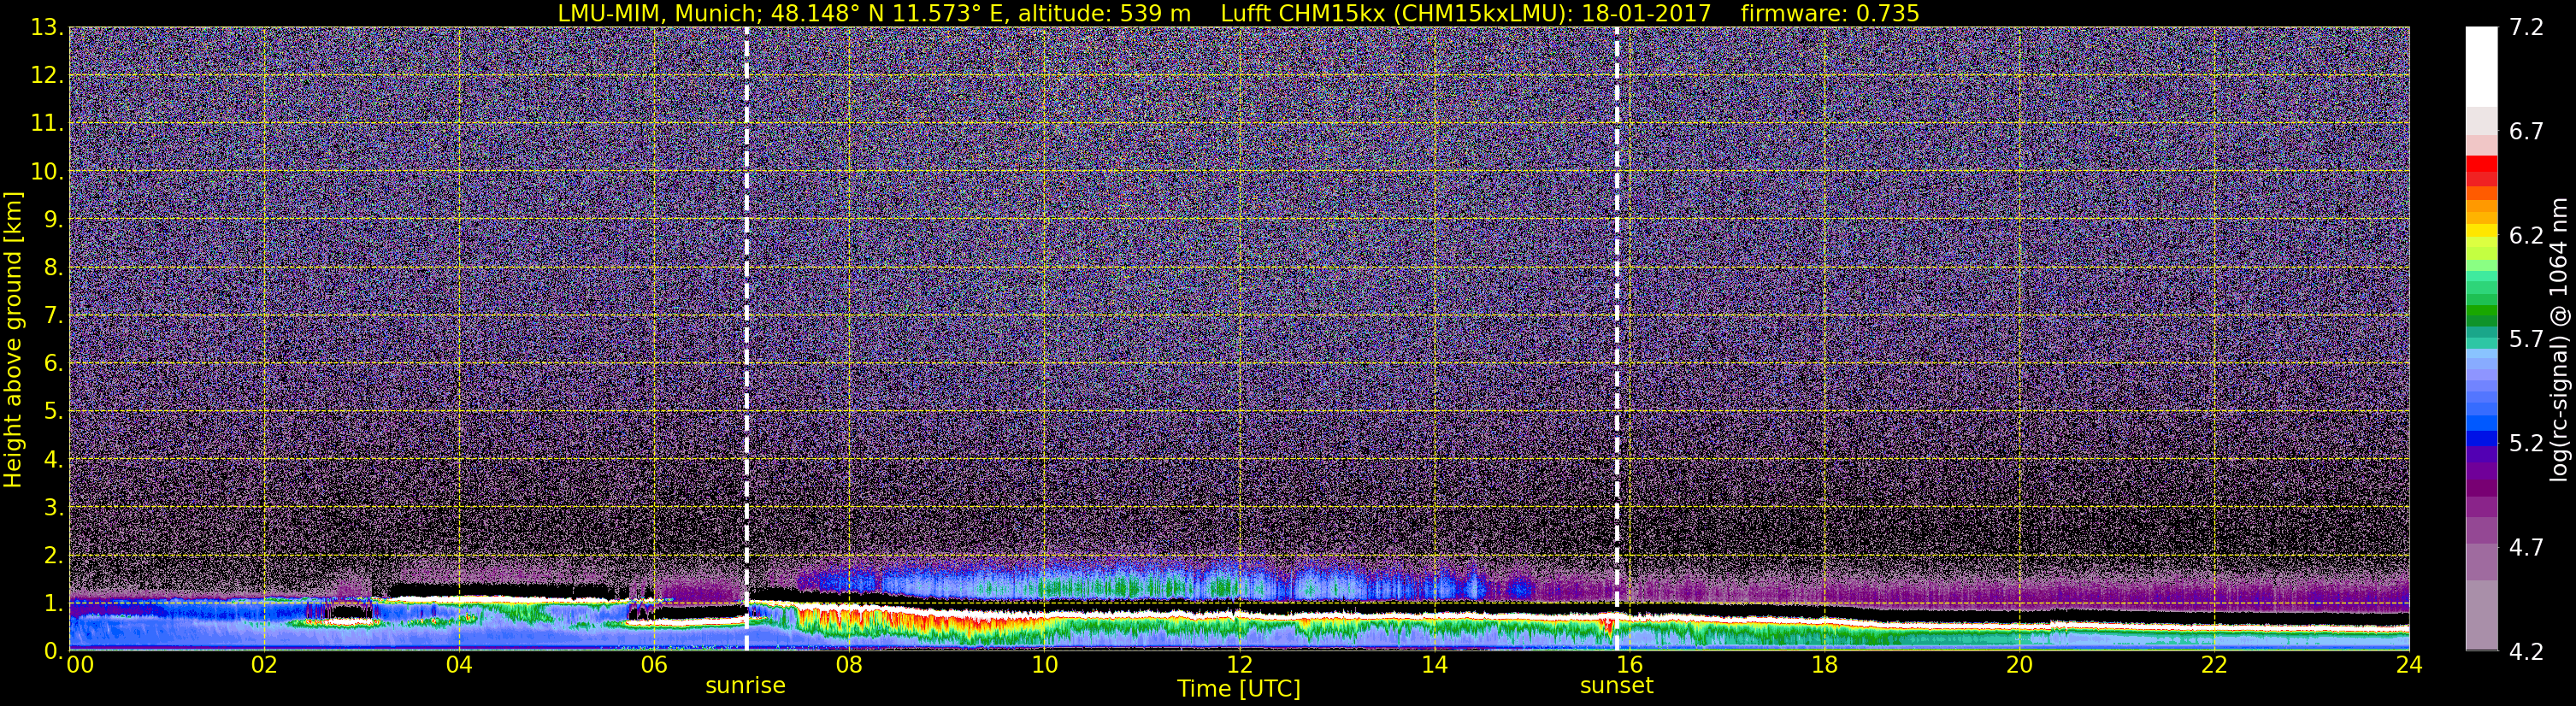Click the colorbar label log(rc-signal) @ 1064 nm
Image resolution: width=2576 pixels, height=706 pixels.
[x=2561, y=339]
